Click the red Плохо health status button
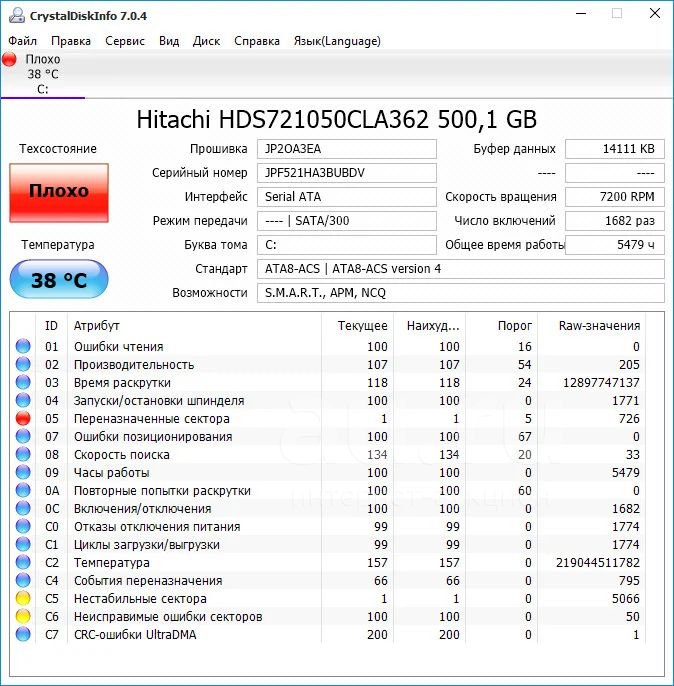The width and height of the screenshot is (674, 686). tap(59, 192)
